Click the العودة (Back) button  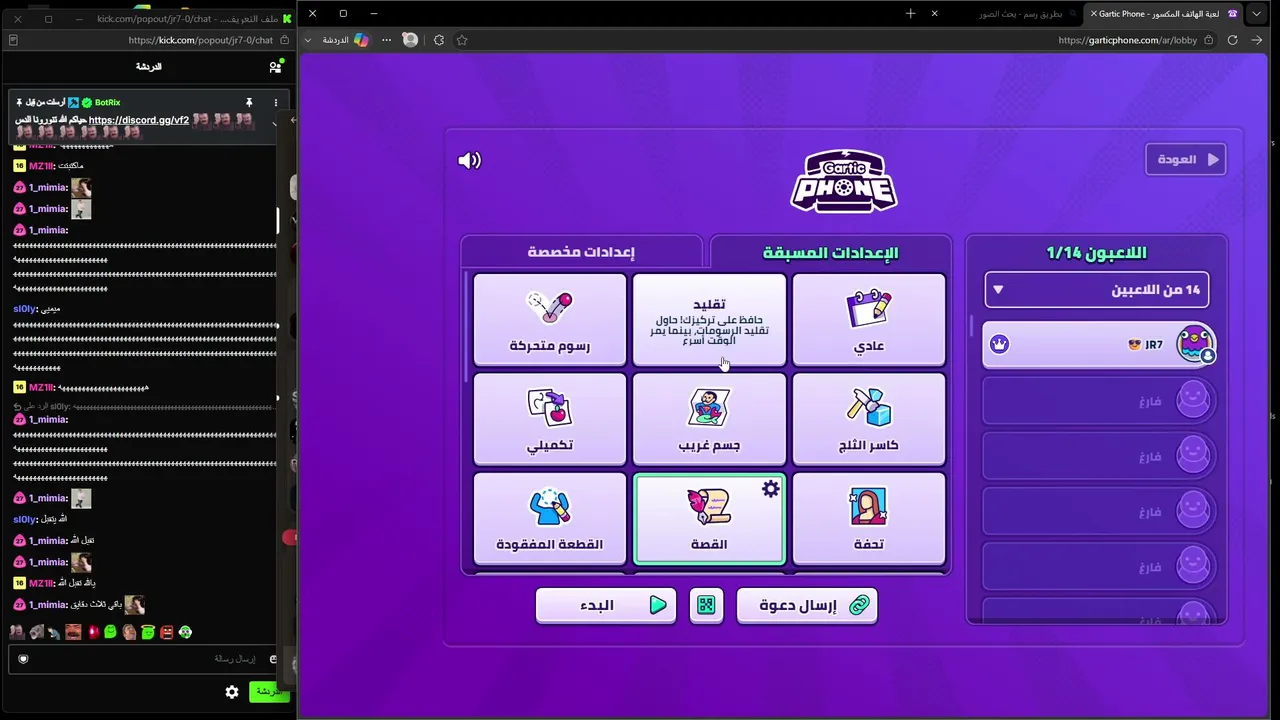coord(1186,159)
